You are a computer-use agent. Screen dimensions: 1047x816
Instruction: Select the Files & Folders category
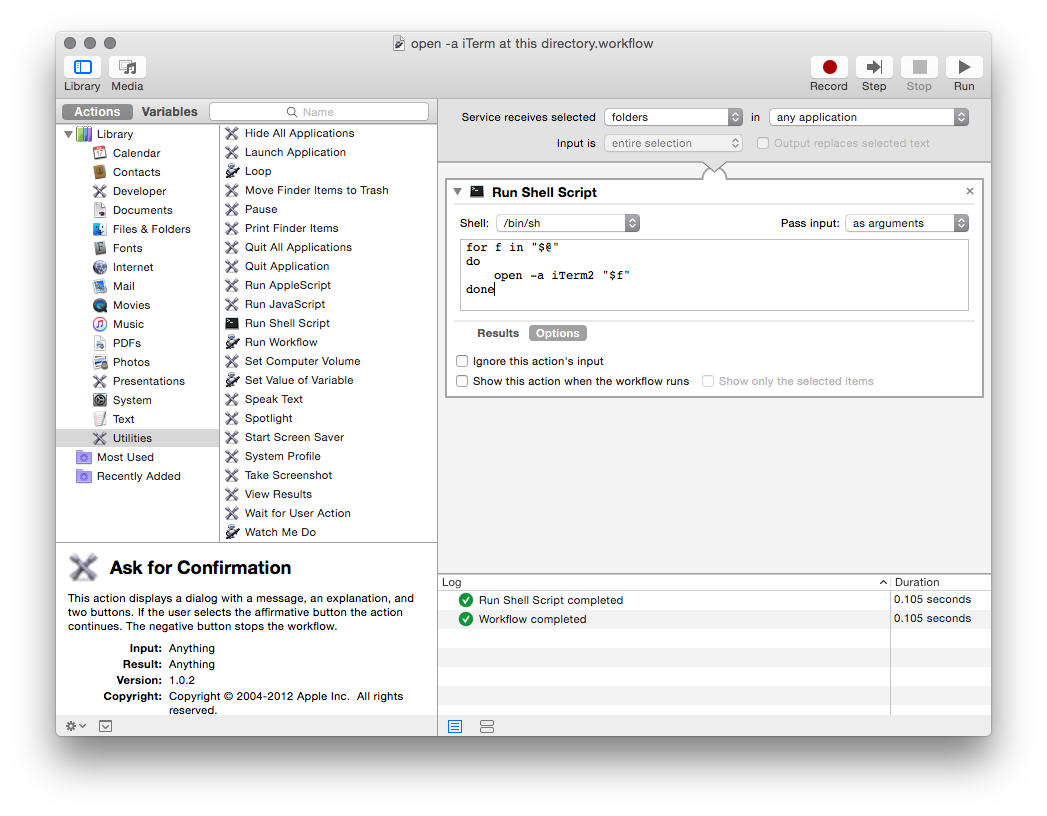(152, 229)
